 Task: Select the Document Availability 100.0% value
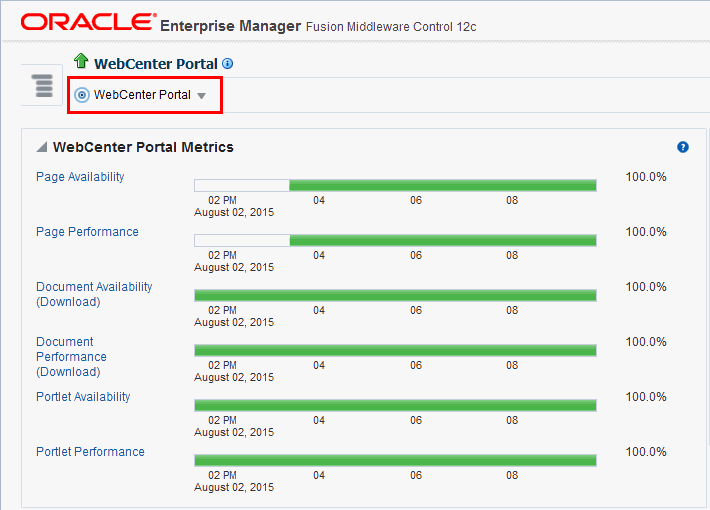[x=646, y=287]
